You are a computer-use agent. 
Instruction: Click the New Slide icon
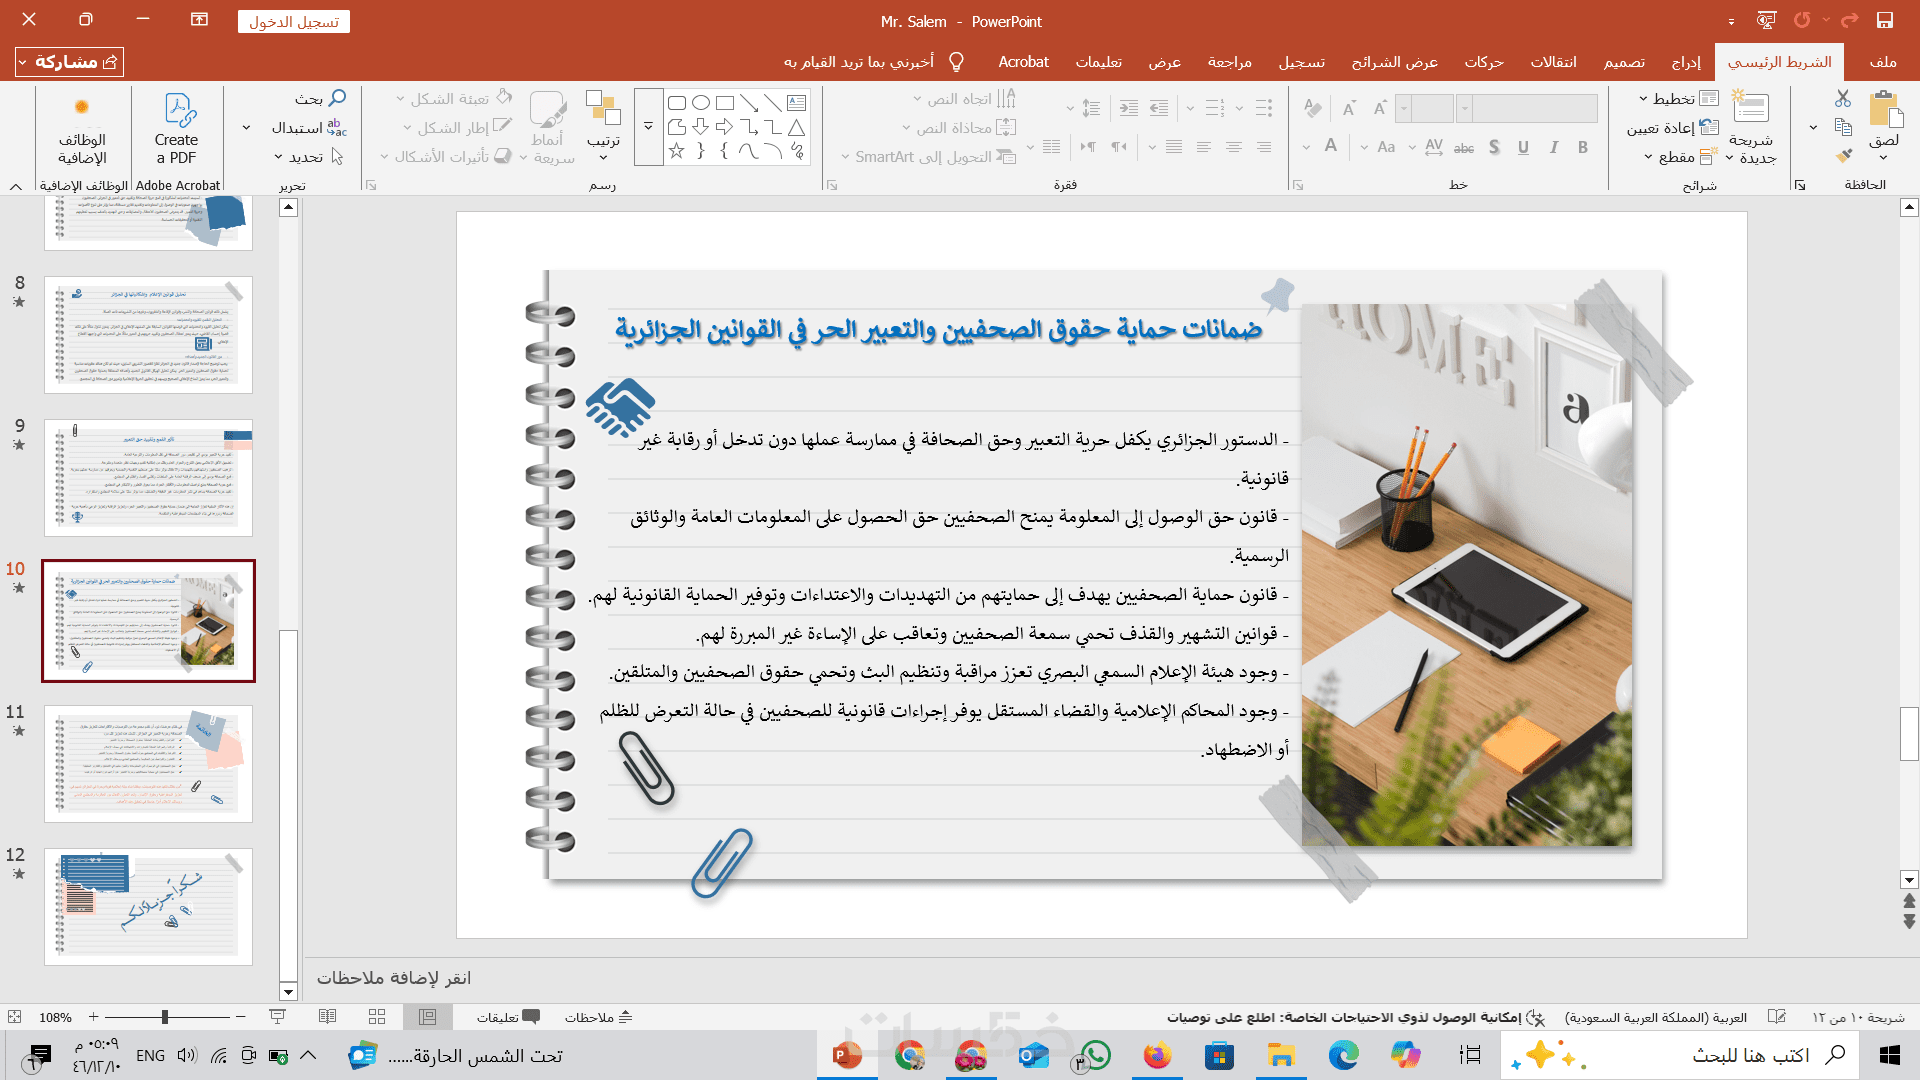[x=1751, y=108]
